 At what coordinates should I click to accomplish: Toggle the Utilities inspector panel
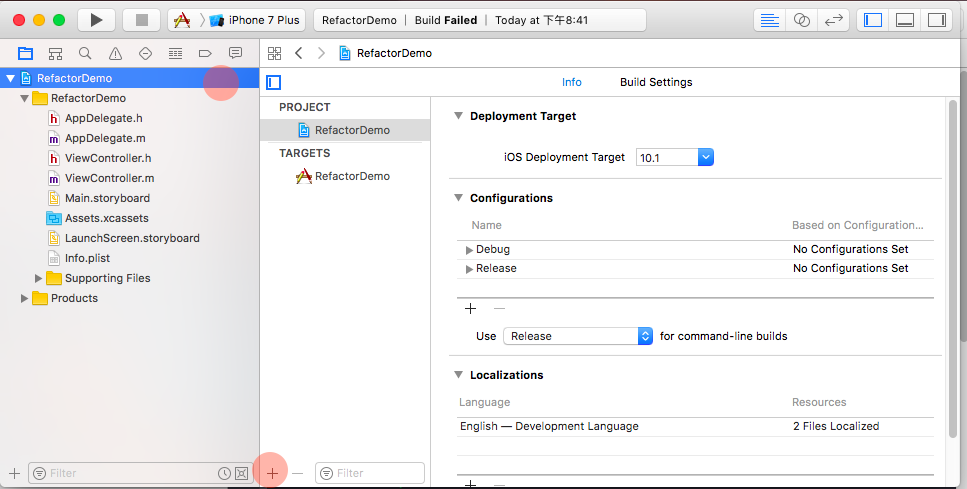click(936, 20)
